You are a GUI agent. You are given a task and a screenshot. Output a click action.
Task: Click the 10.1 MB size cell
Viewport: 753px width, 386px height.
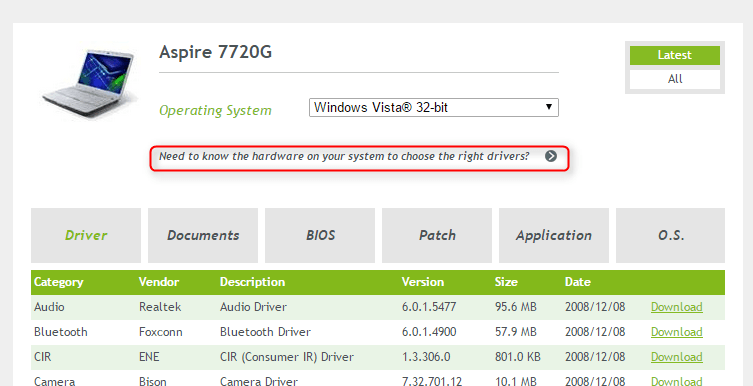click(x=515, y=382)
